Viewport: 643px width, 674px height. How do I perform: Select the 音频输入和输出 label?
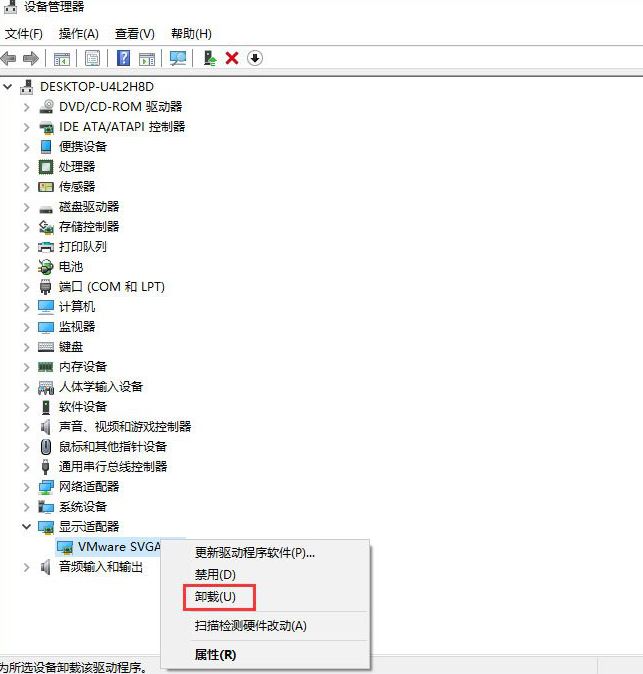(x=101, y=567)
